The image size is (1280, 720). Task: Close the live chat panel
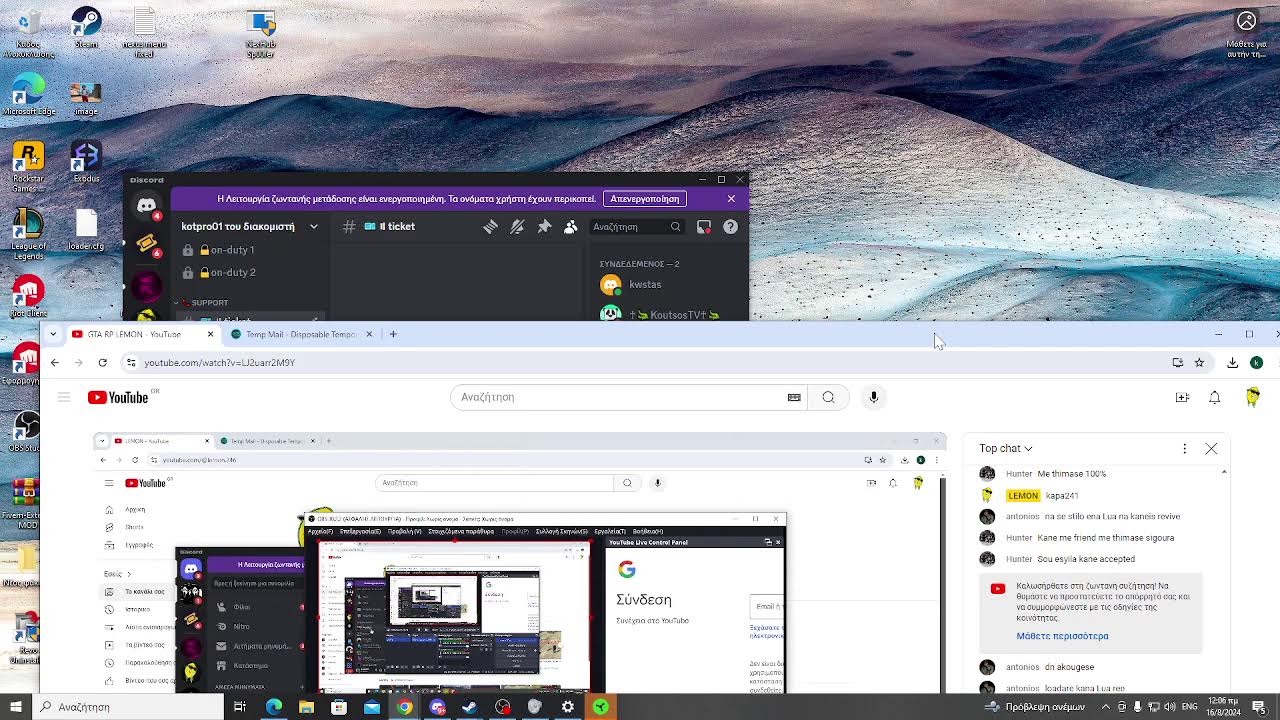[x=1211, y=449]
